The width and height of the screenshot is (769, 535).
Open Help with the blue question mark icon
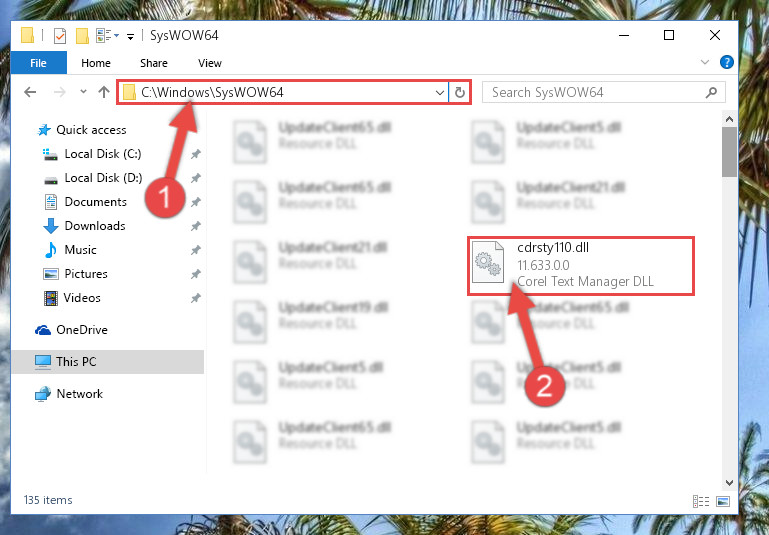click(x=726, y=62)
